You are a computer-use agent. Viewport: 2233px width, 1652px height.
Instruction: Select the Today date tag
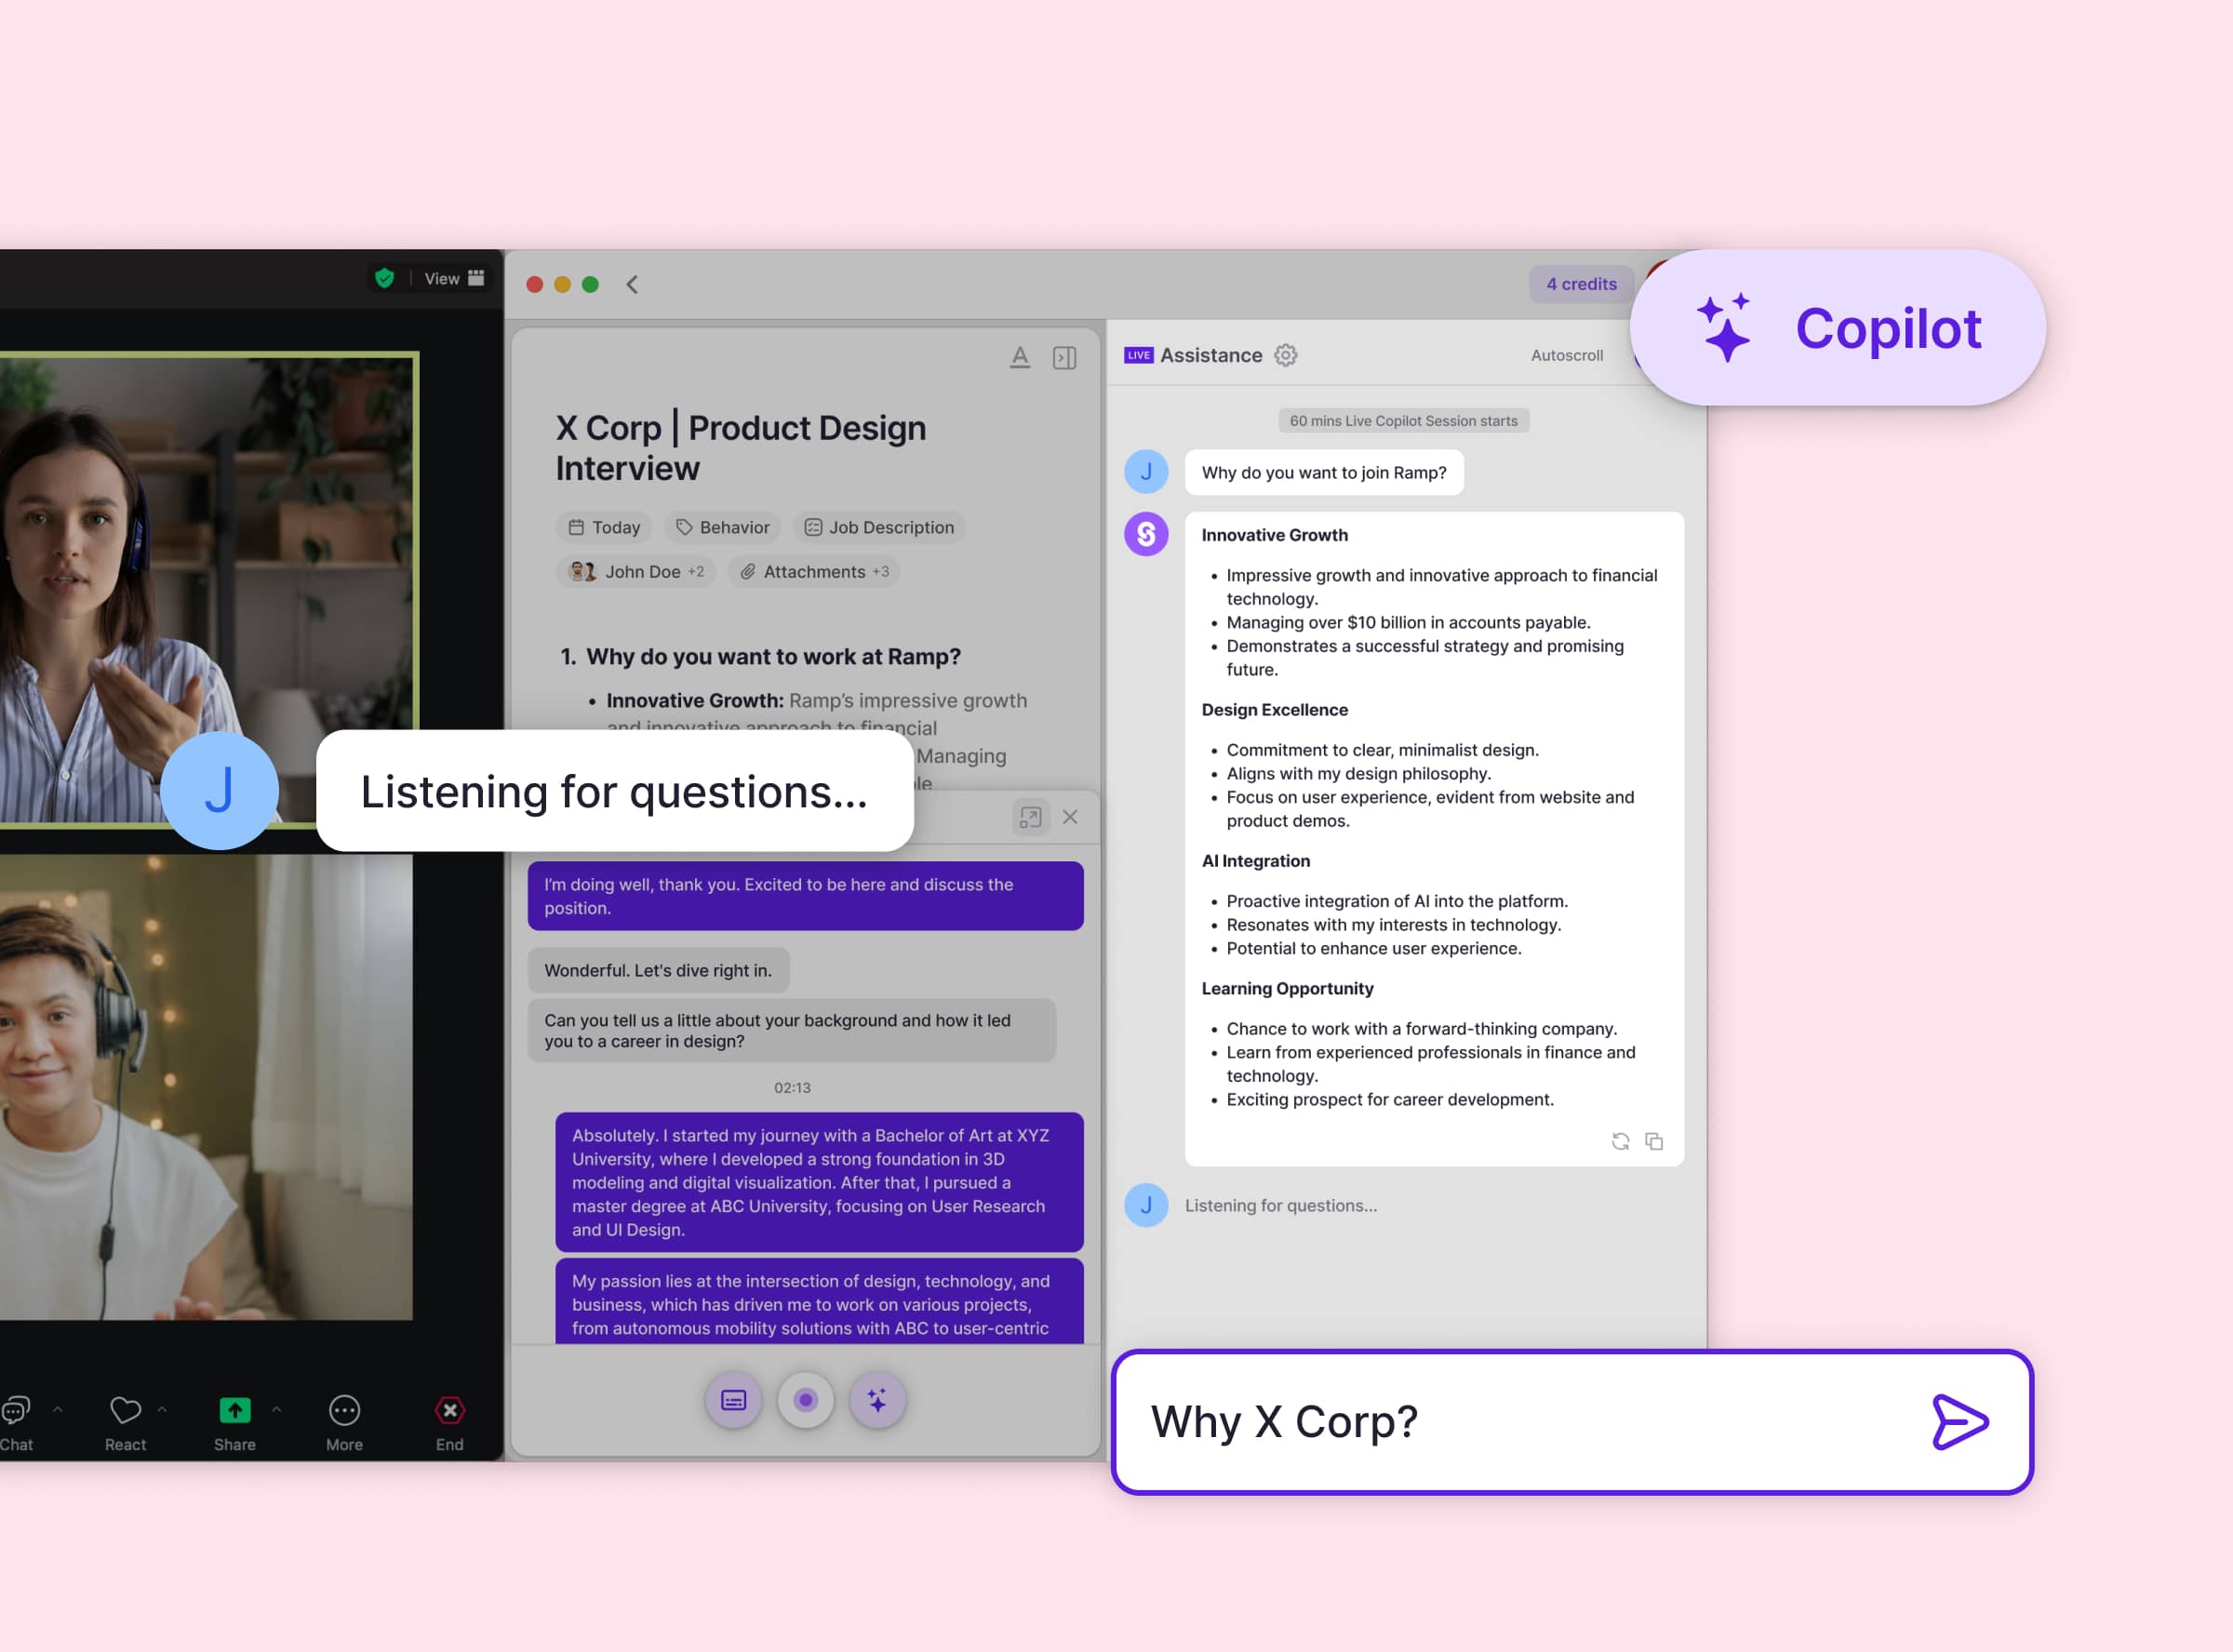604,527
